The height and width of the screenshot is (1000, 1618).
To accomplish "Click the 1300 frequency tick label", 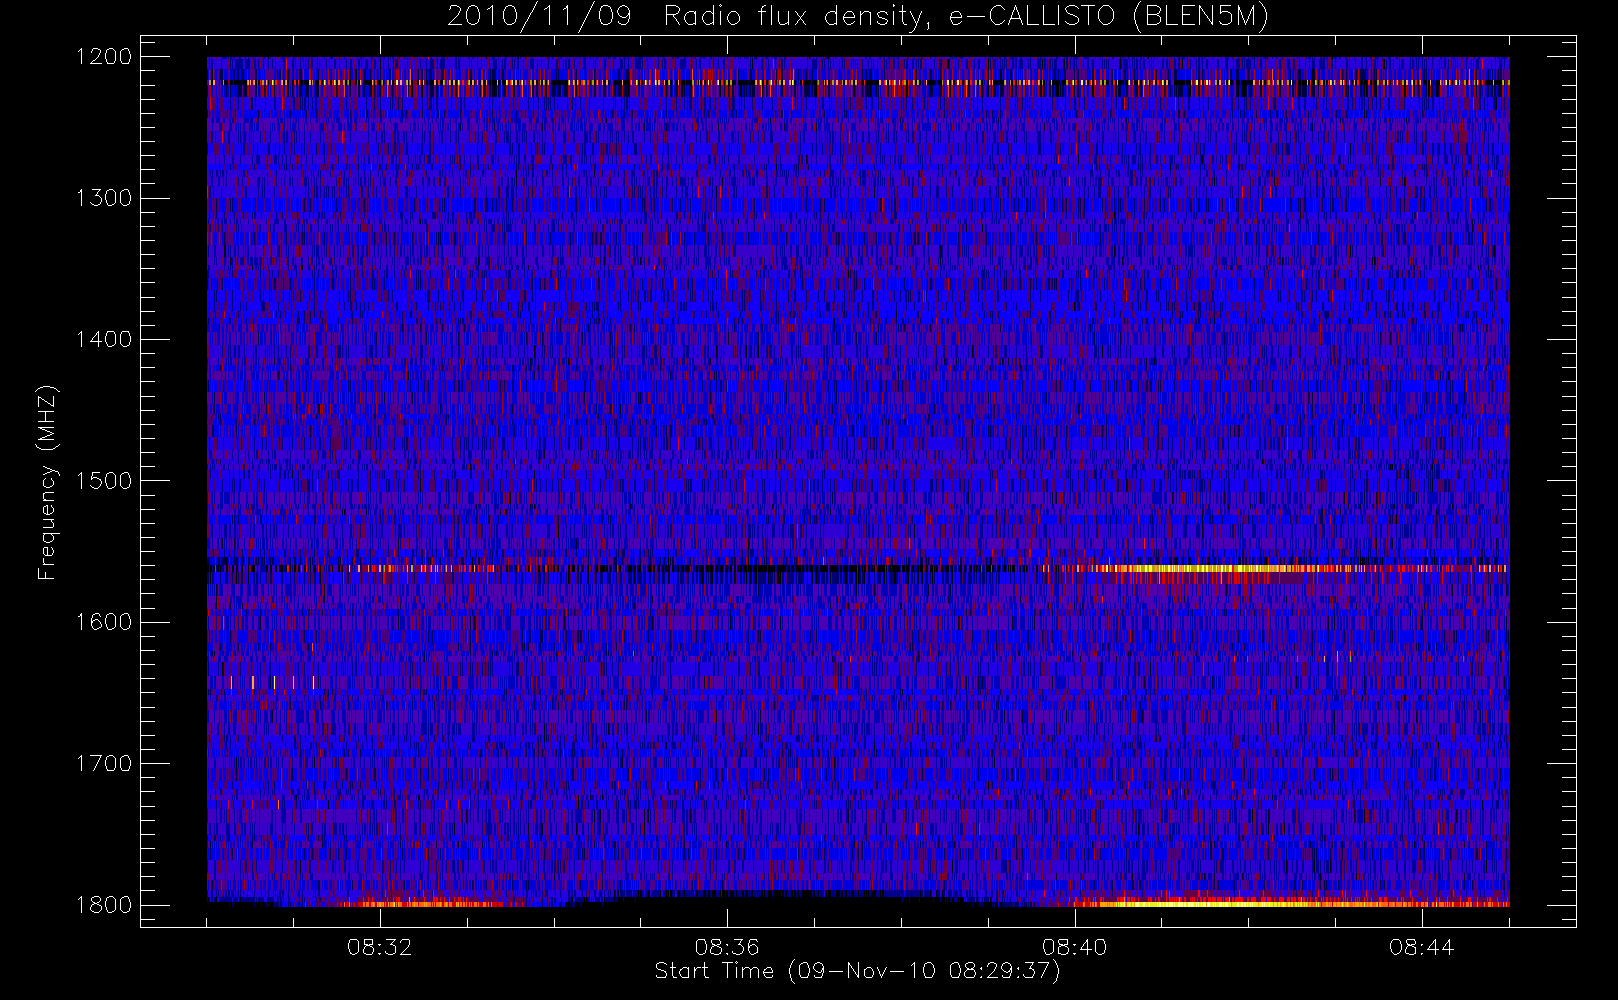I will point(104,198).
